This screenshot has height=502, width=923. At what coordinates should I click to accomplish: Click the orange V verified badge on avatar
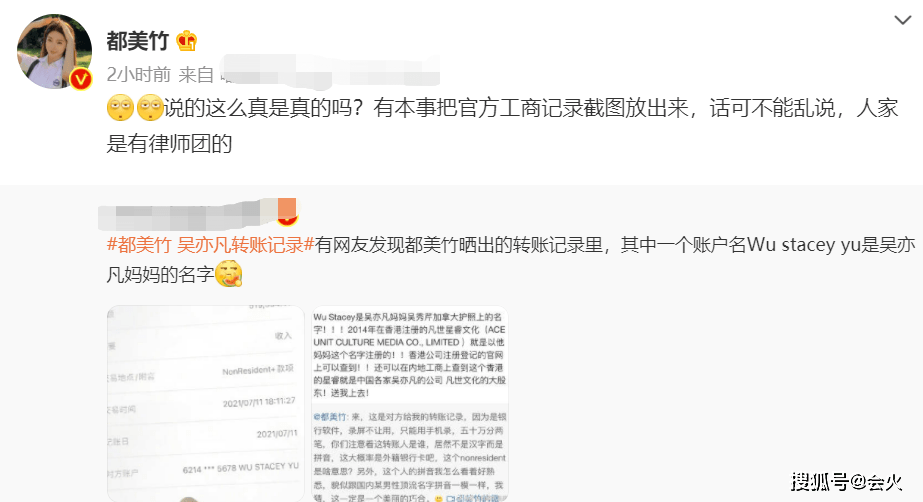[81, 79]
